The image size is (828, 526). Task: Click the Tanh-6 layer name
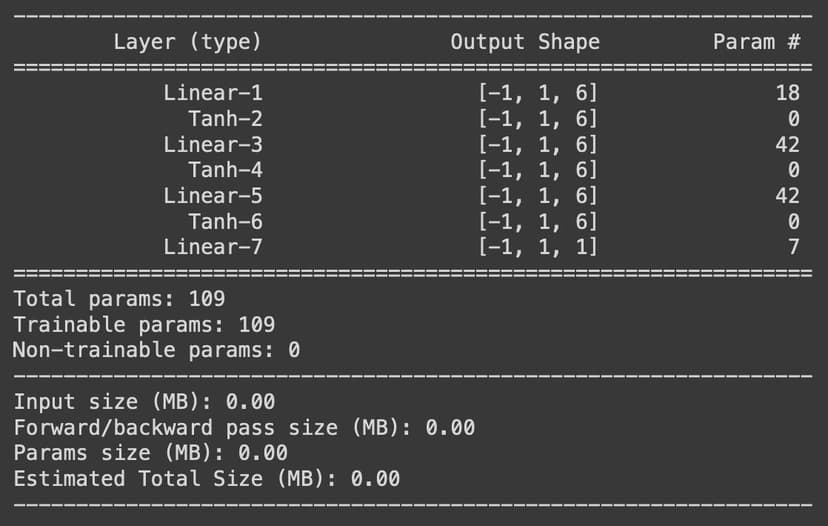point(225,221)
